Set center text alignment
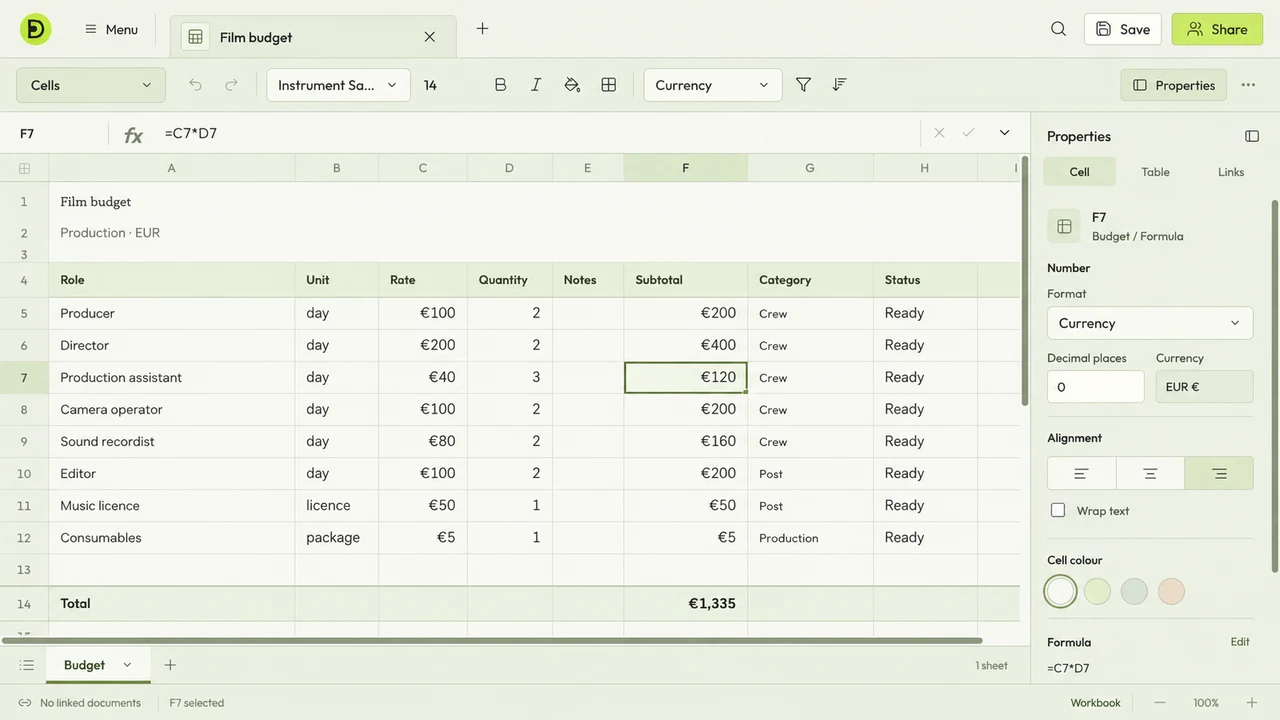Image resolution: width=1280 pixels, height=720 pixels. pyautogui.click(x=1150, y=473)
